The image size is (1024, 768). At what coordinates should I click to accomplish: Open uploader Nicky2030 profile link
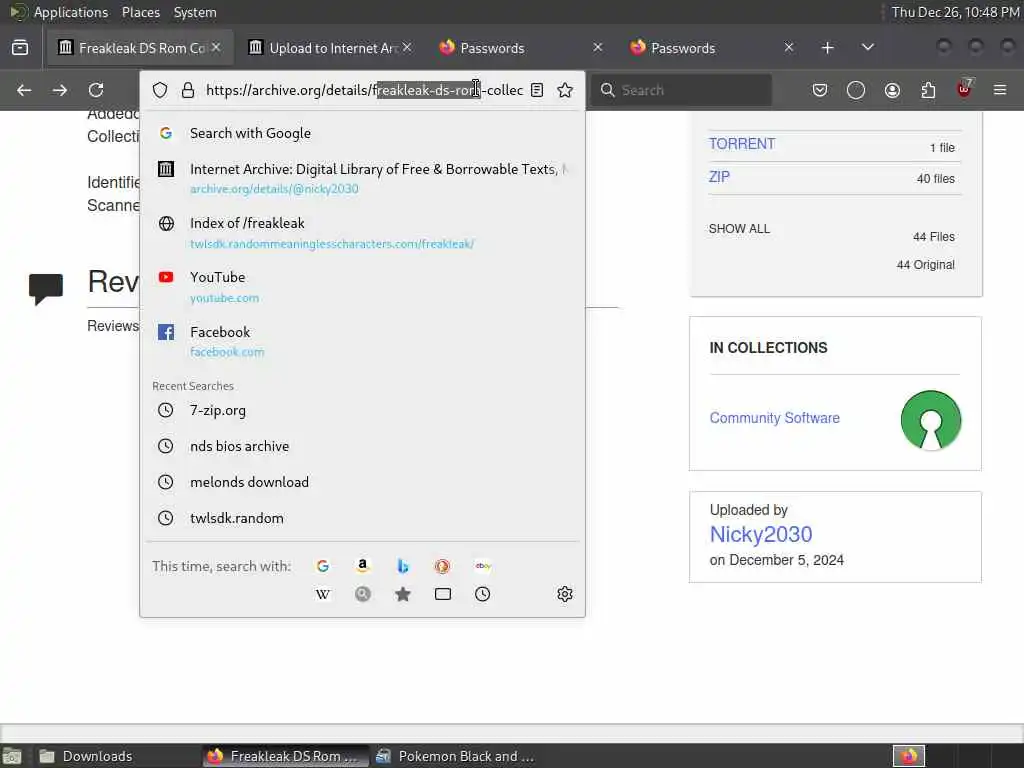pos(761,534)
